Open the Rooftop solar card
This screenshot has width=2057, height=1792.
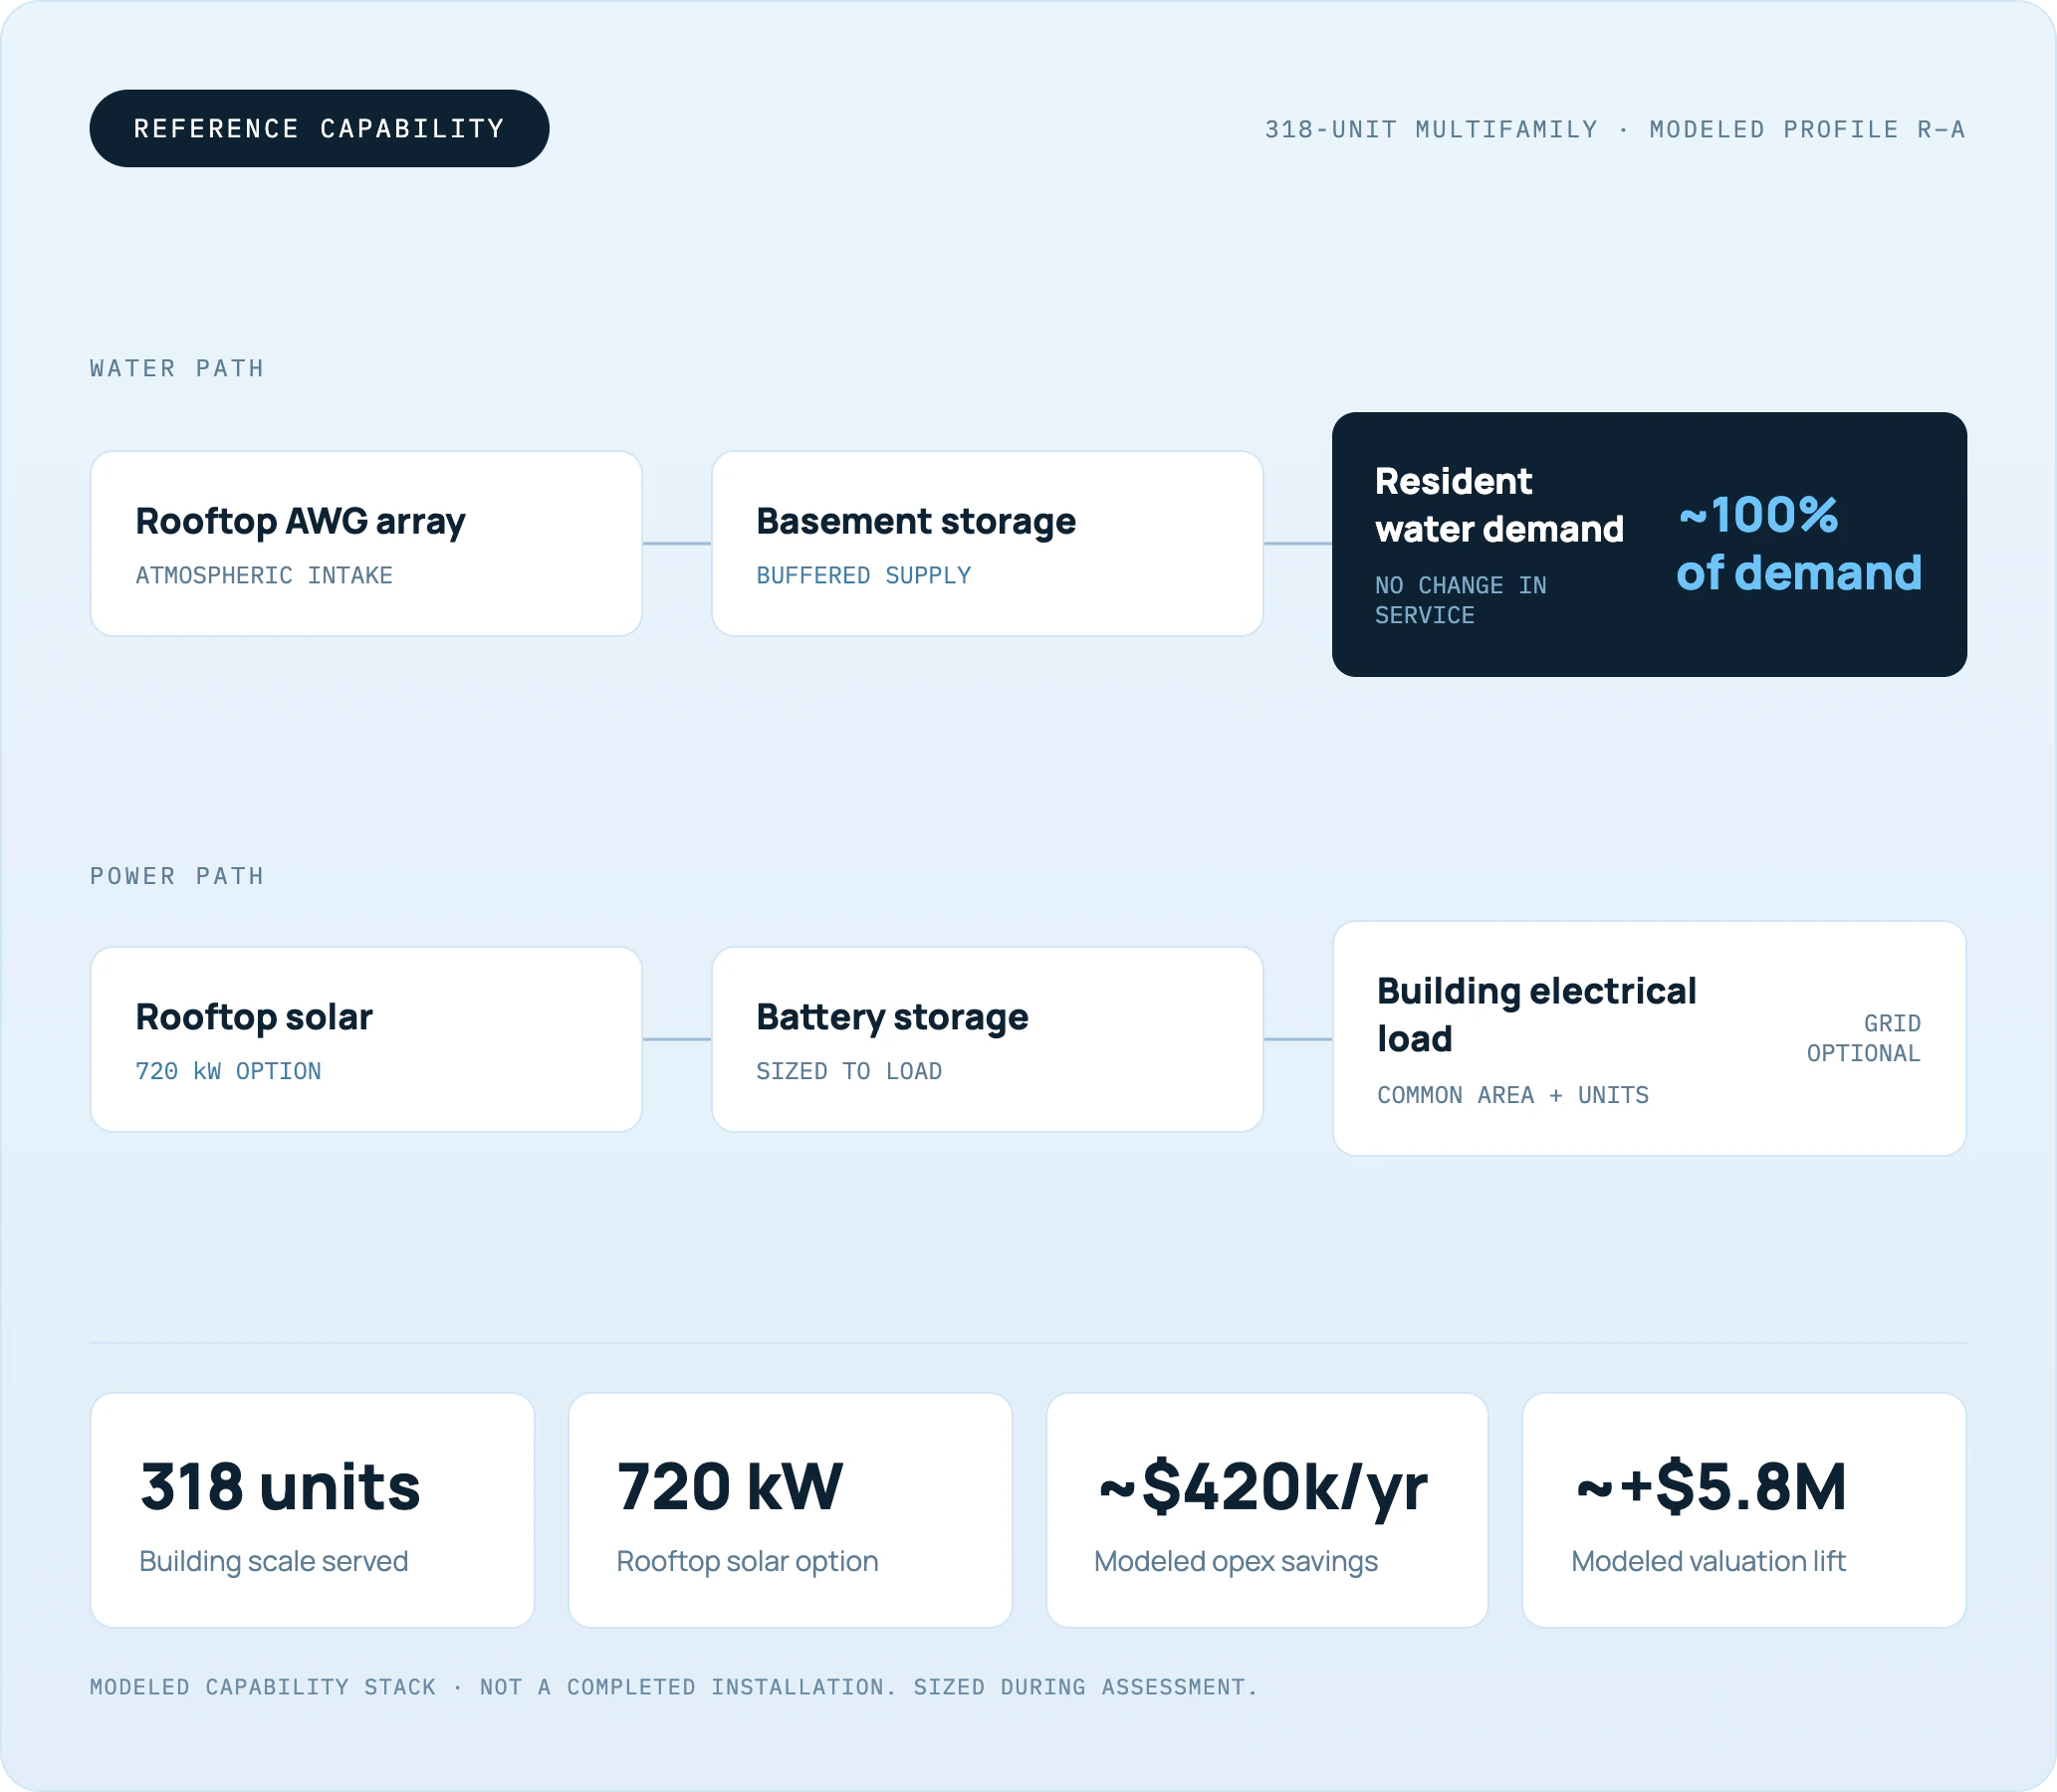coord(366,1039)
